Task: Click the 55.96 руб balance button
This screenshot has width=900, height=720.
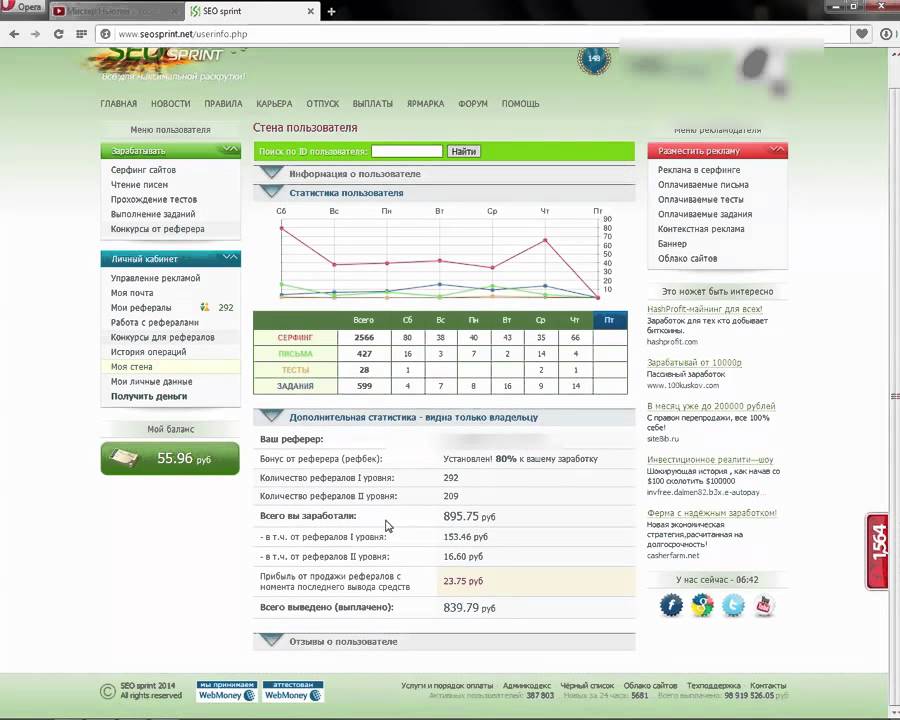Action: [x=170, y=458]
